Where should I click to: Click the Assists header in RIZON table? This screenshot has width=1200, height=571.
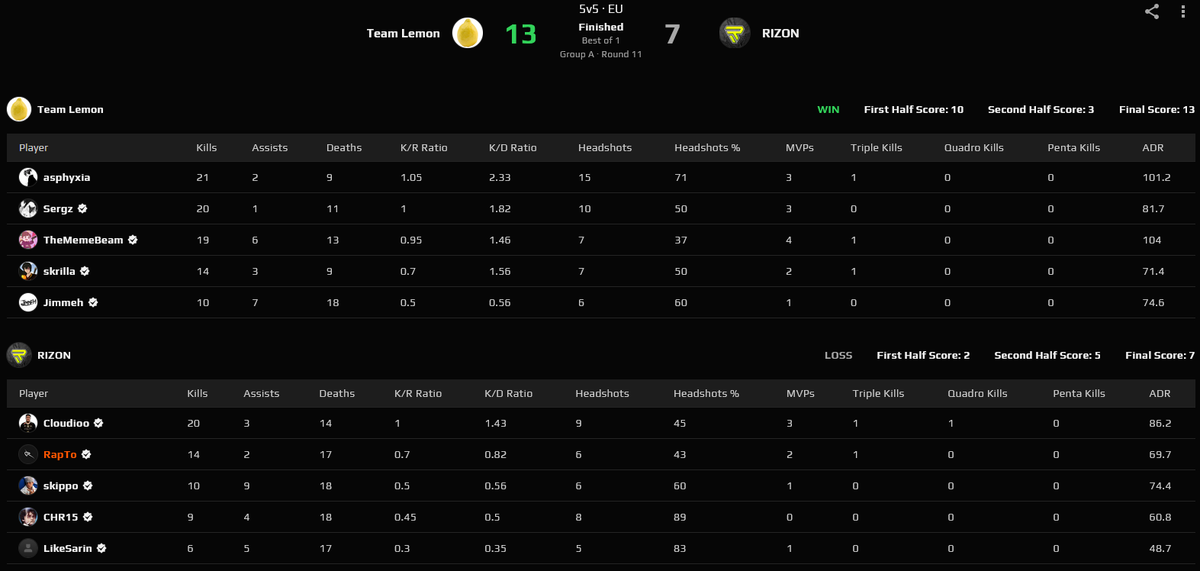pos(261,393)
